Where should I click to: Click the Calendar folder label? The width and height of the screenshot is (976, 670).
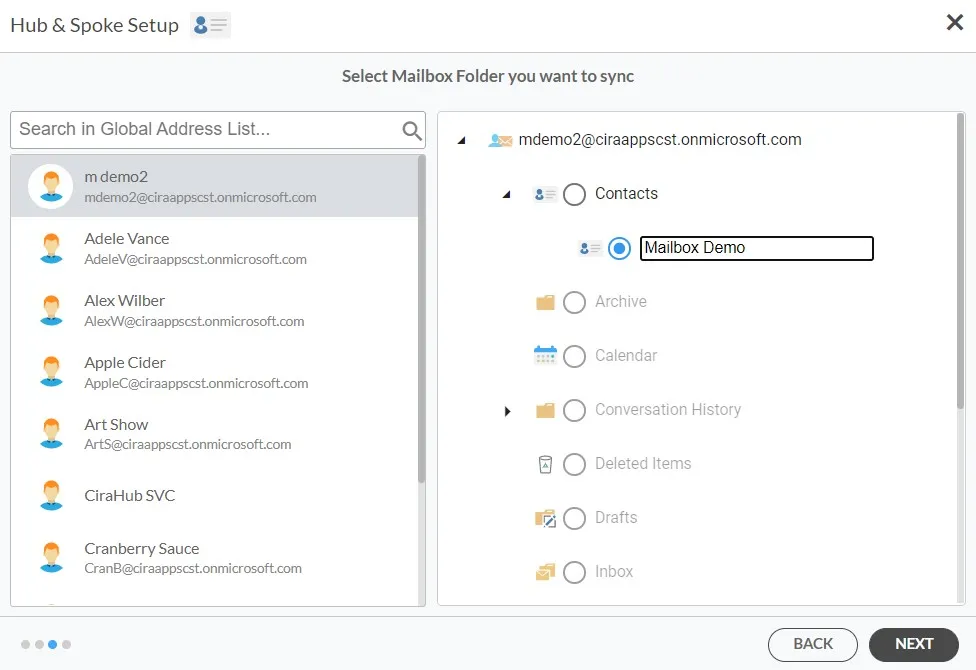coord(626,356)
